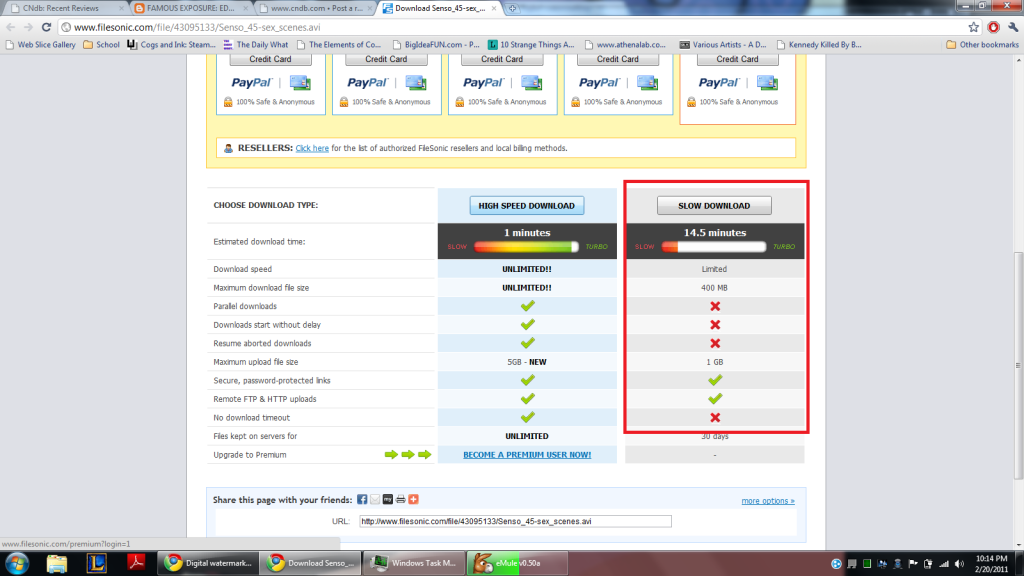Click the red extension icon beside the star
This screenshot has width=1024, height=576.
point(993,27)
